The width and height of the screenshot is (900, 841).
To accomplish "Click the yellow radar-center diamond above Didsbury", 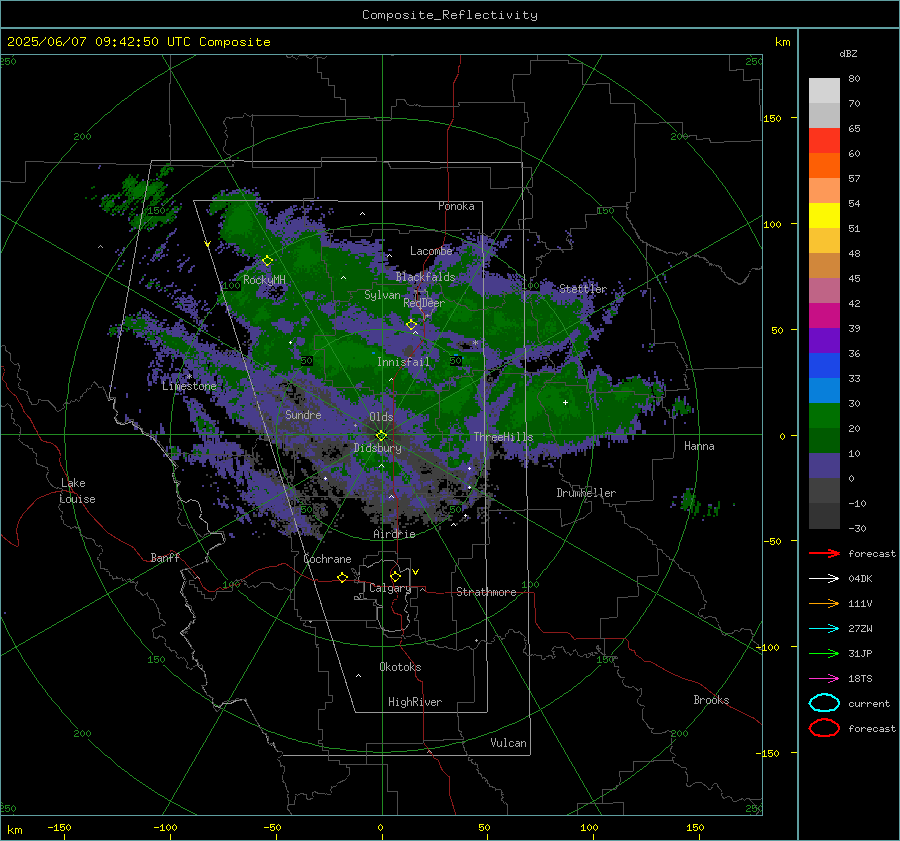I will tap(381, 436).
